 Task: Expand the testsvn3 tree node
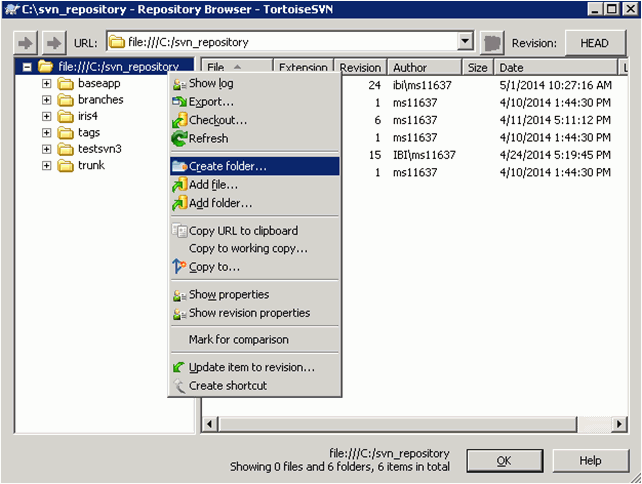(x=47, y=149)
